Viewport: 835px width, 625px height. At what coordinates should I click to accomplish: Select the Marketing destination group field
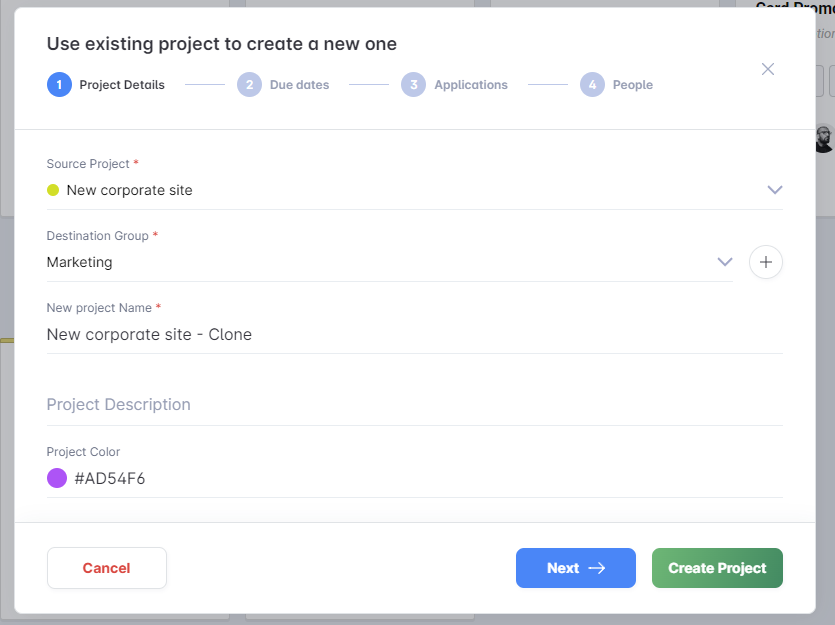(380, 262)
